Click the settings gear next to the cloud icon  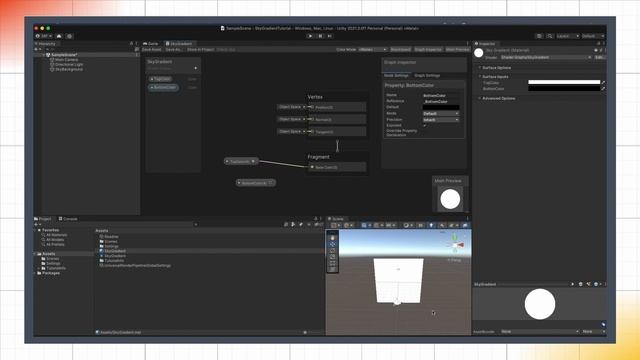click(x=69, y=36)
